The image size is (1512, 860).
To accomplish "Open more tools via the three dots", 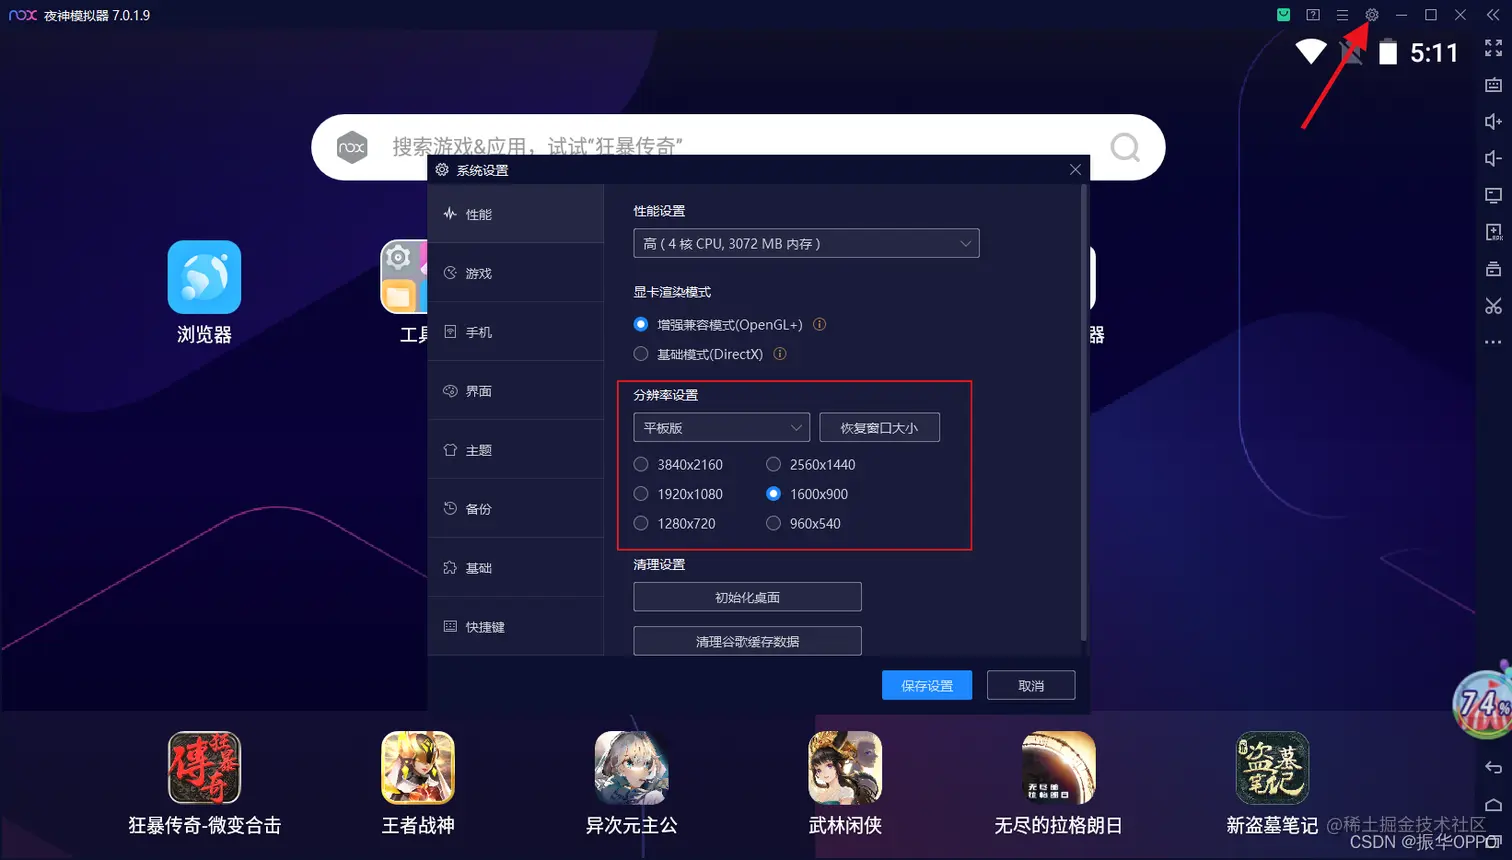I will [1493, 342].
